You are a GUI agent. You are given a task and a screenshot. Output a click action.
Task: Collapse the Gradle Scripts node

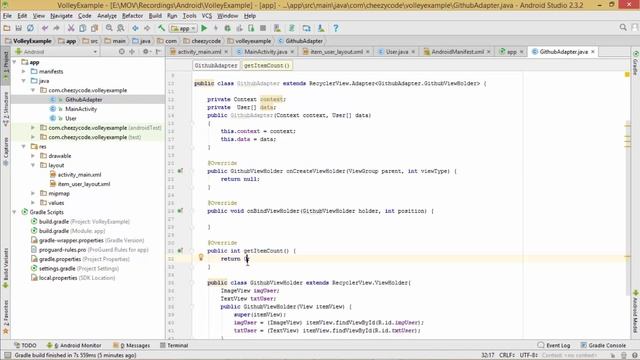point(15,212)
